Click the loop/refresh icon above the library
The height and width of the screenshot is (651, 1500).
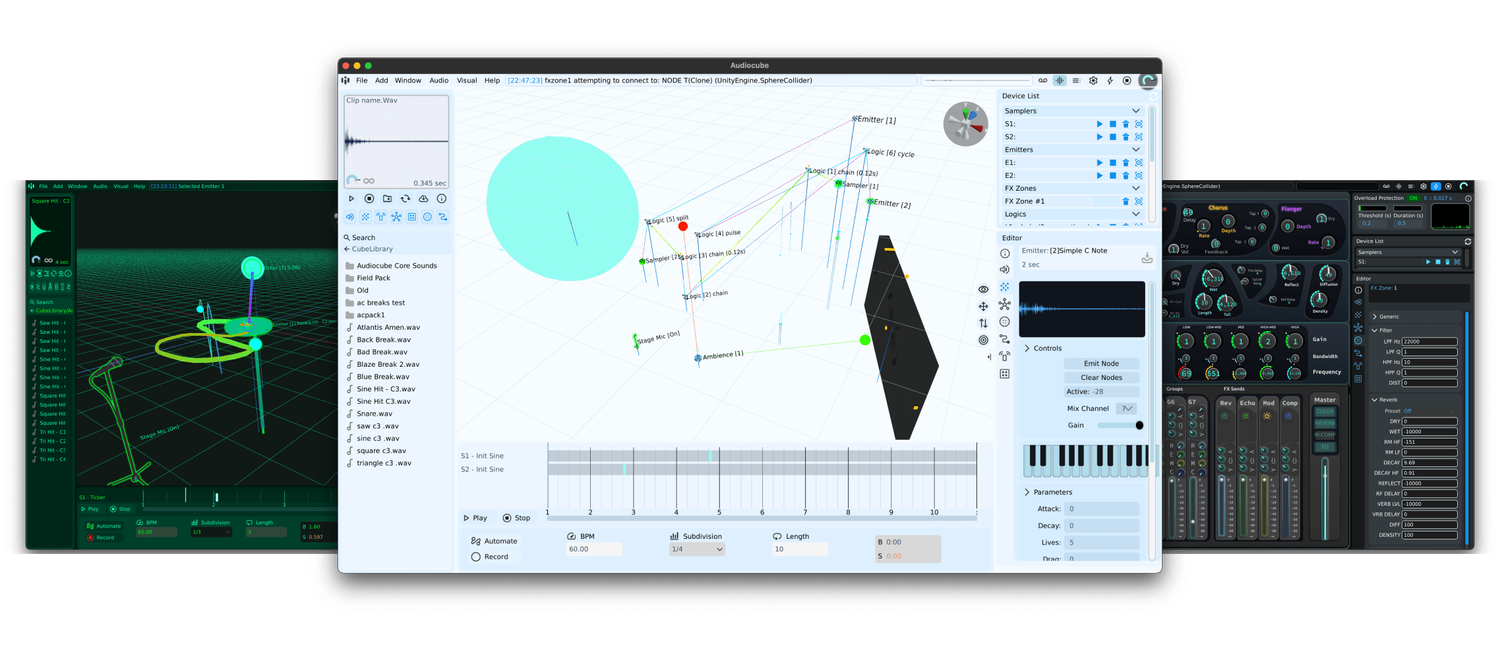point(405,198)
